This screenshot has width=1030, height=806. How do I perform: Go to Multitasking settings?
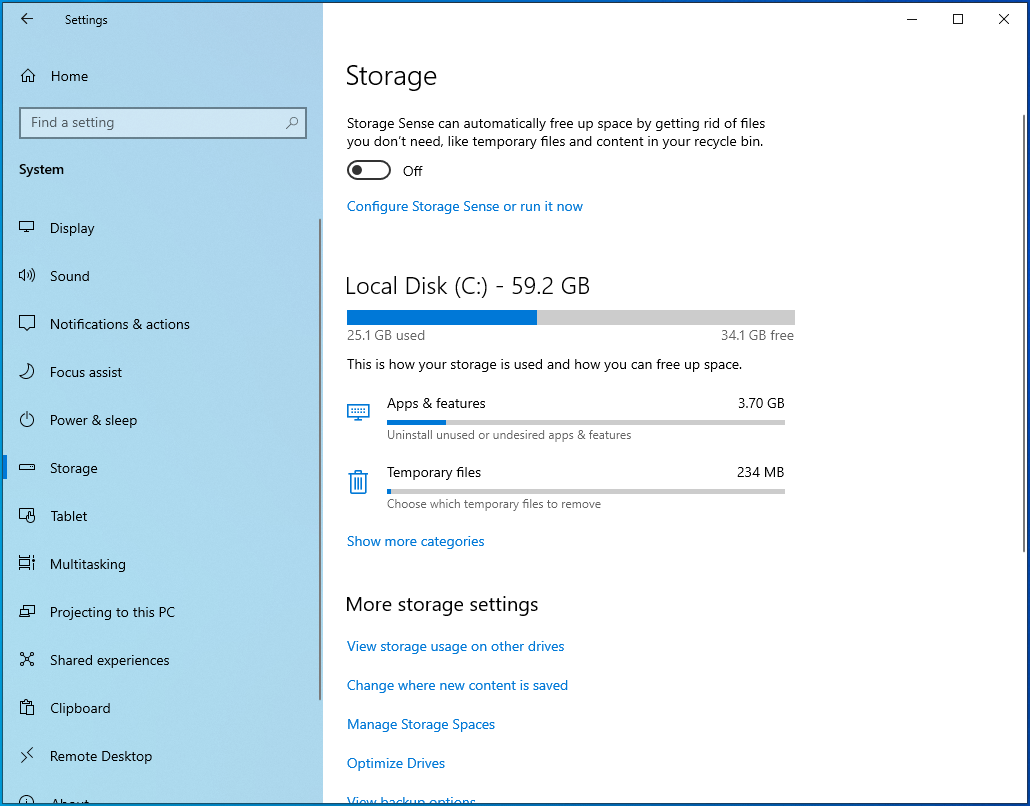(x=88, y=564)
